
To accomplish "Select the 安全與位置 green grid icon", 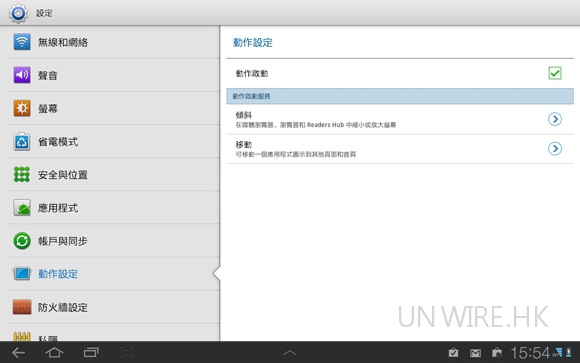I will click(22, 174).
